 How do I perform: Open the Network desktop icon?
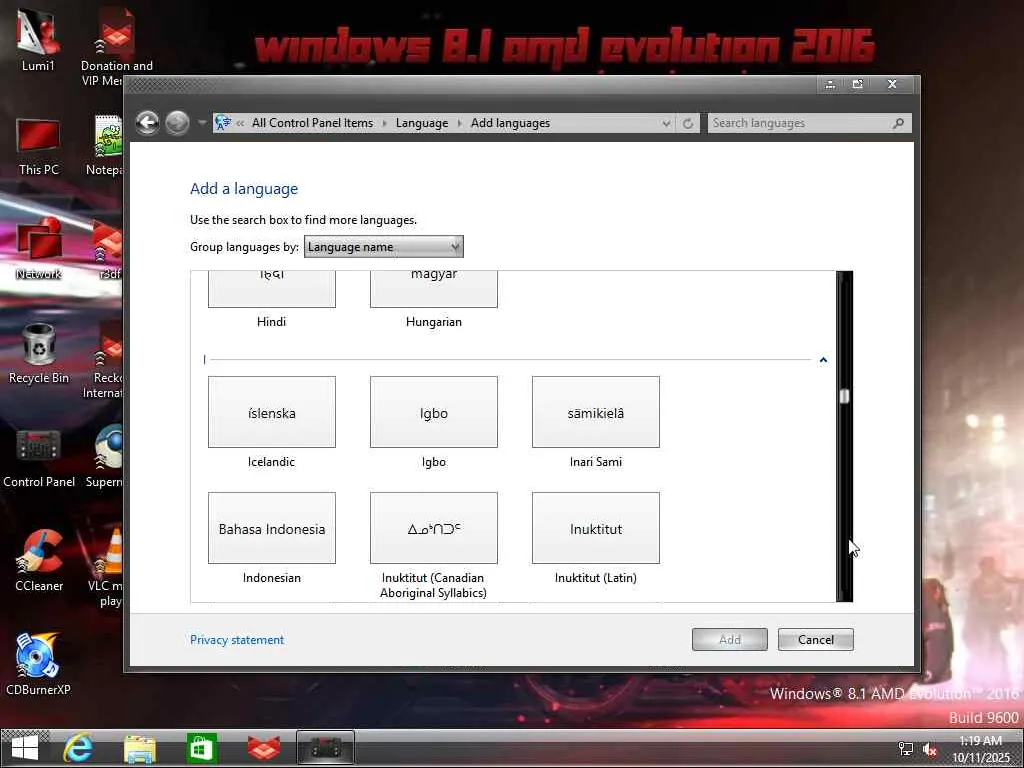pos(38,249)
